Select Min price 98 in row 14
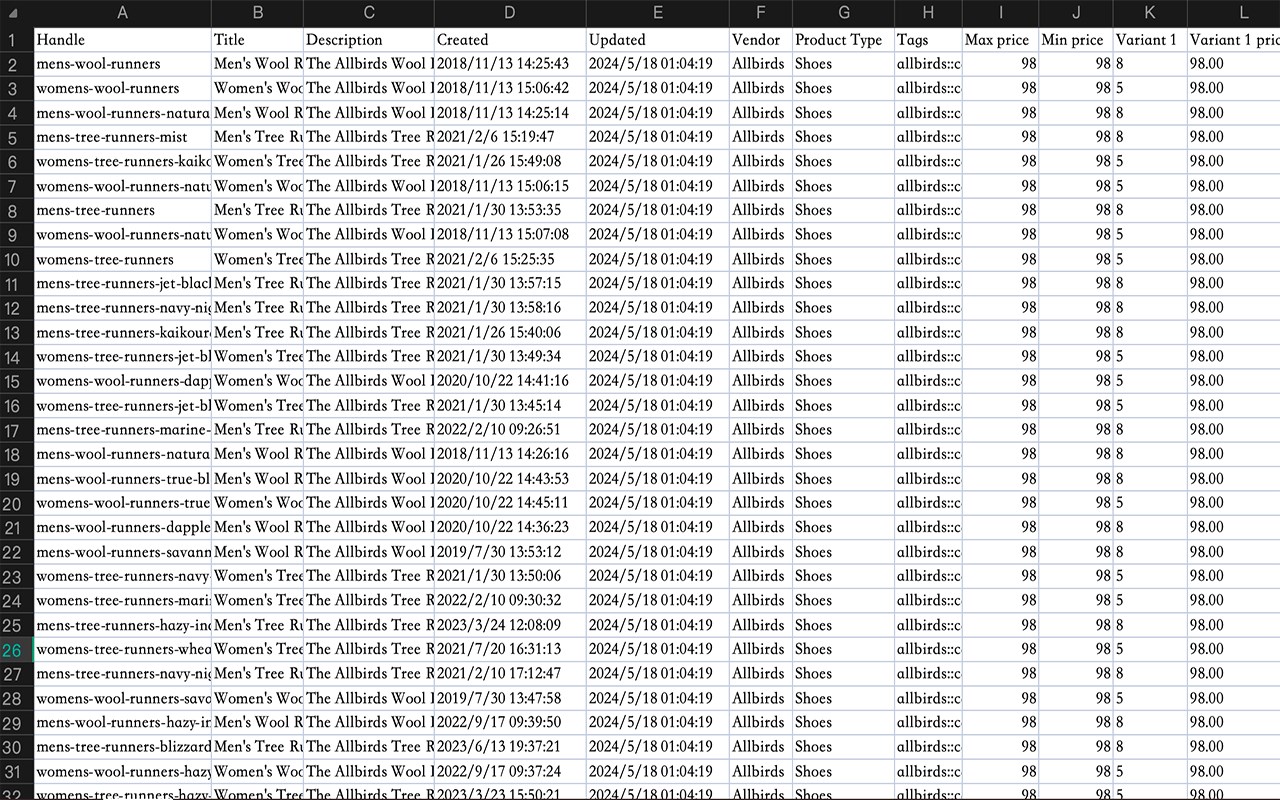 coord(1076,357)
